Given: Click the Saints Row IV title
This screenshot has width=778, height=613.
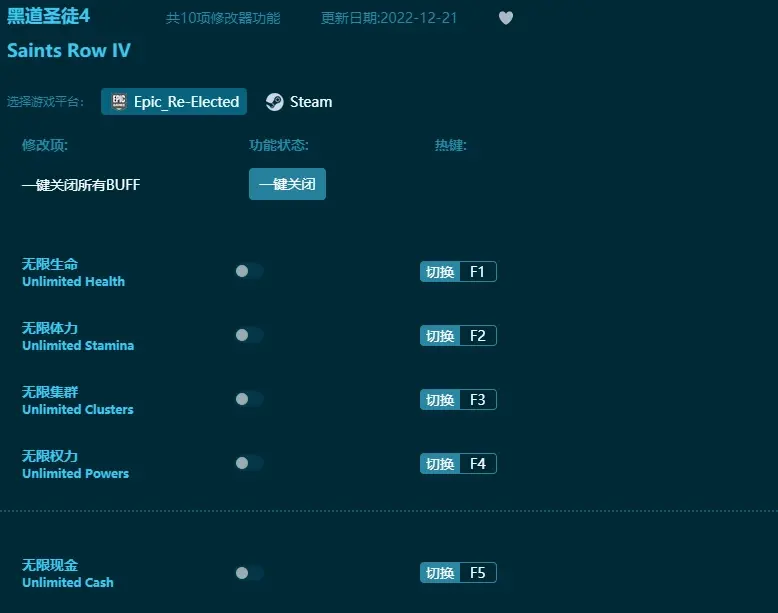Looking at the screenshot, I should pos(69,50).
